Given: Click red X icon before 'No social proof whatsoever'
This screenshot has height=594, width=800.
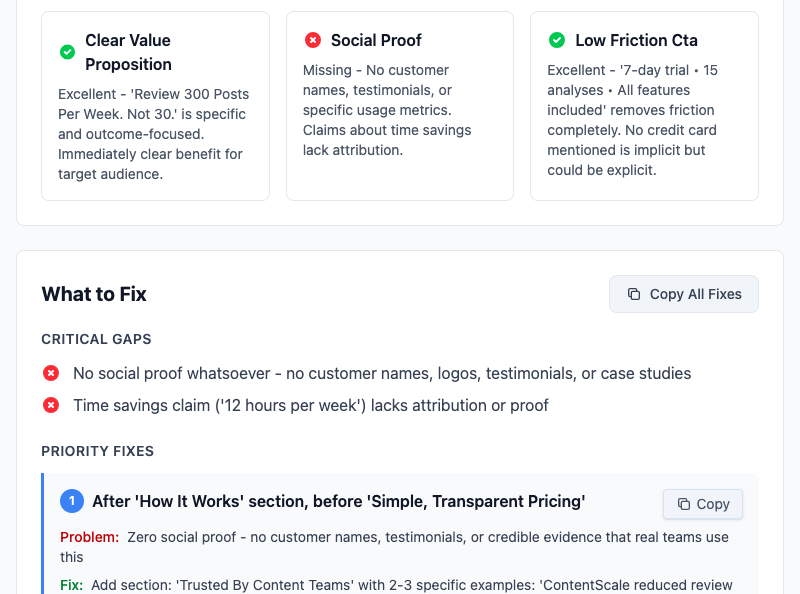Looking at the screenshot, I should tap(51, 373).
